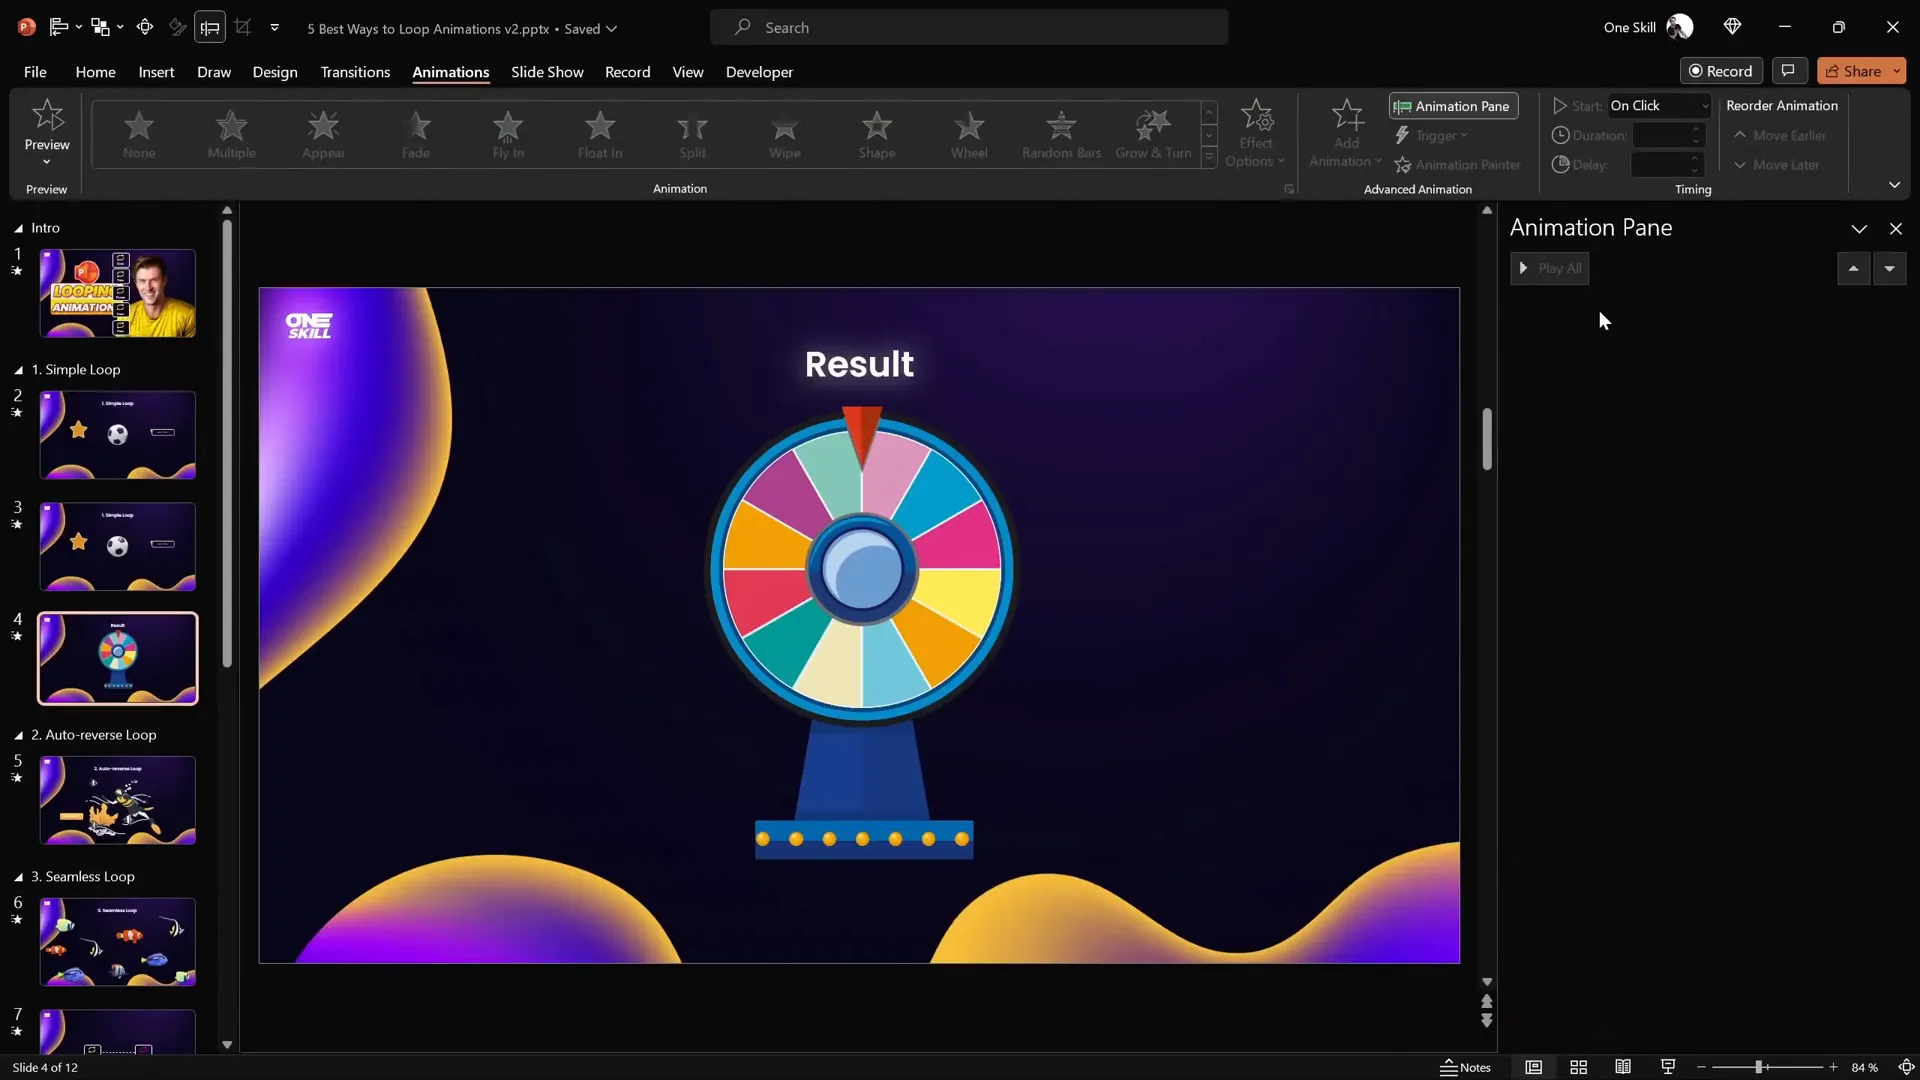Image resolution: width=1920 pixels, height=1080 pixels.
Task: Select the None animation option
Action: 139,134
